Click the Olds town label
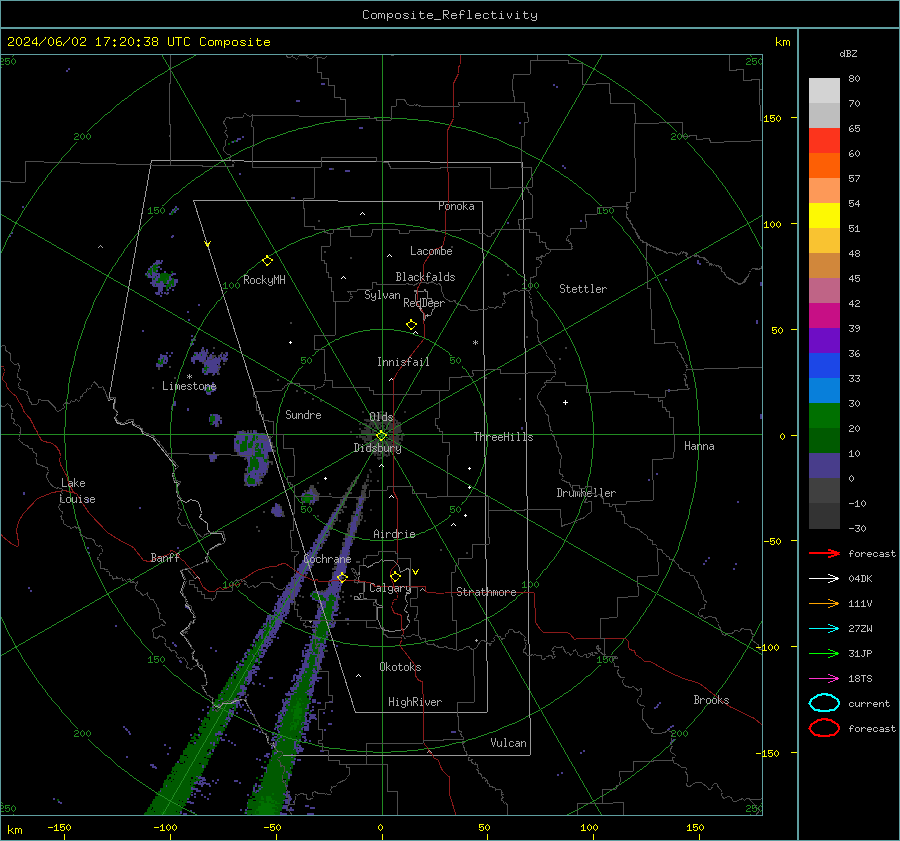The height and width of the screenshot is (841, 900). 381,417
